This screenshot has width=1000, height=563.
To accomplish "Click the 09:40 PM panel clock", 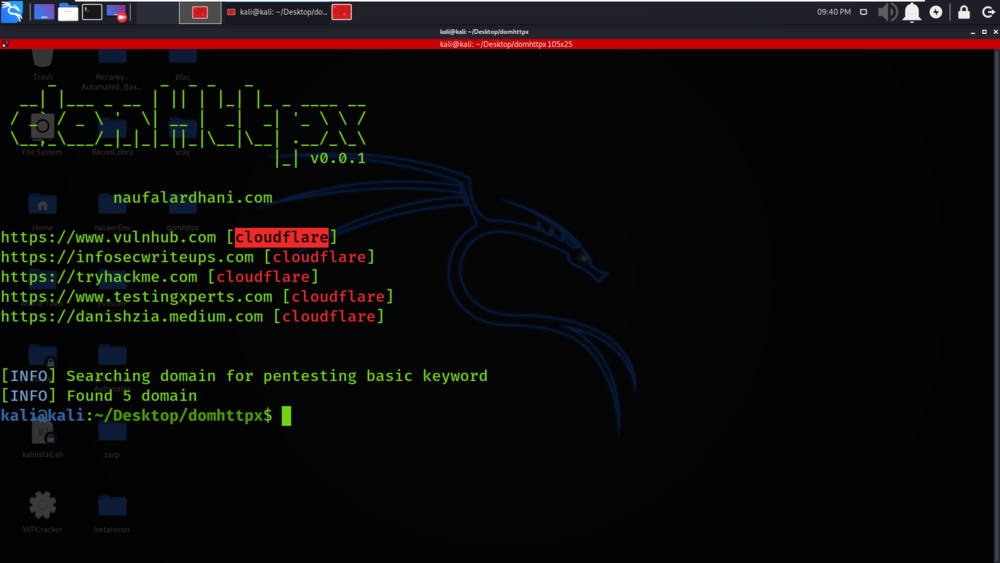I will (834, 12).
